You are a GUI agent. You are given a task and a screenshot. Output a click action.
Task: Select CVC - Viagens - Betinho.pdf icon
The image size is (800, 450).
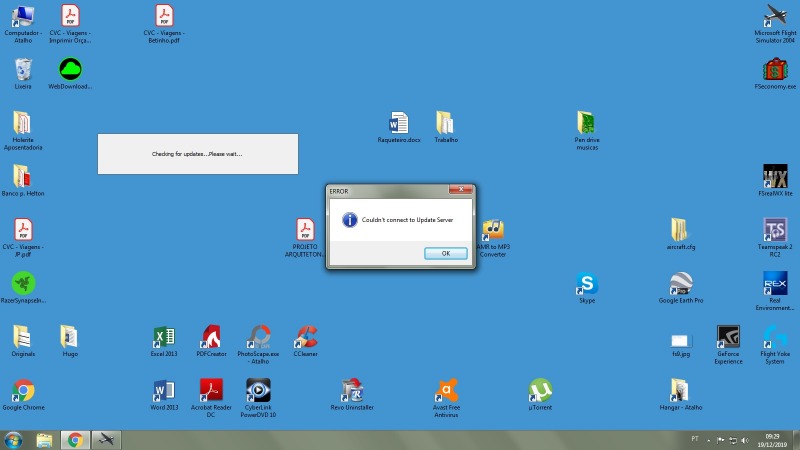tap(164, 24)
